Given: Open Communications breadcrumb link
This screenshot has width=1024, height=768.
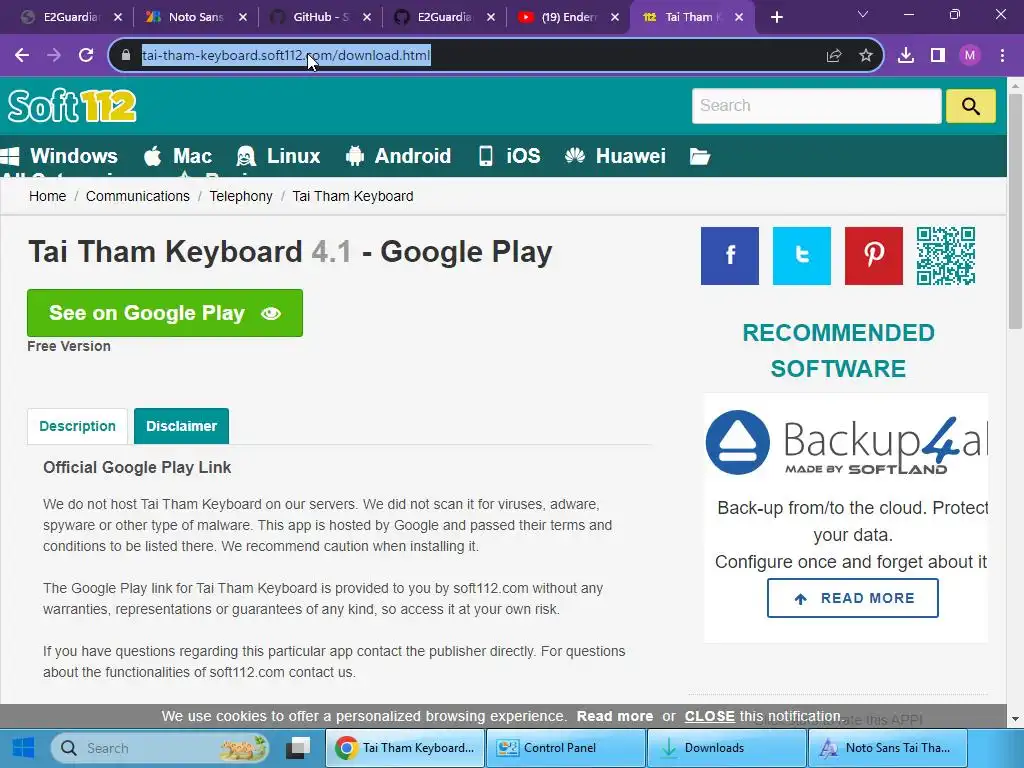Looking at the screenshot, I should (x=138, y=196).
